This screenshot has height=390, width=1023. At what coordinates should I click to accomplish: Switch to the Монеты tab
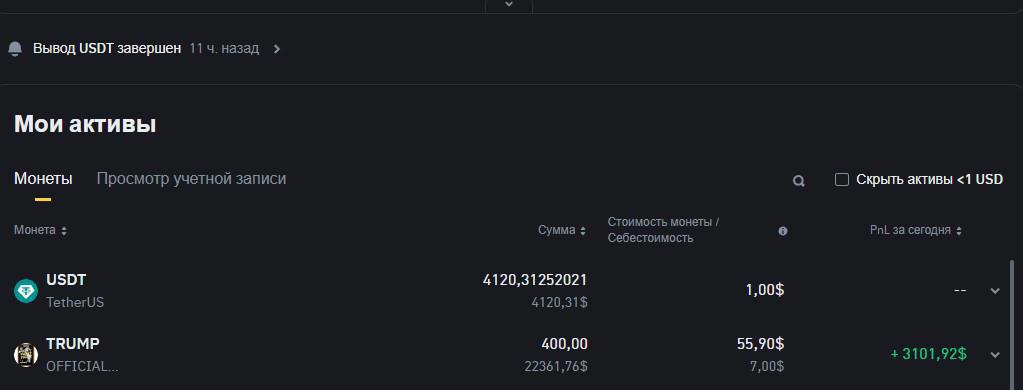(43, 179)
